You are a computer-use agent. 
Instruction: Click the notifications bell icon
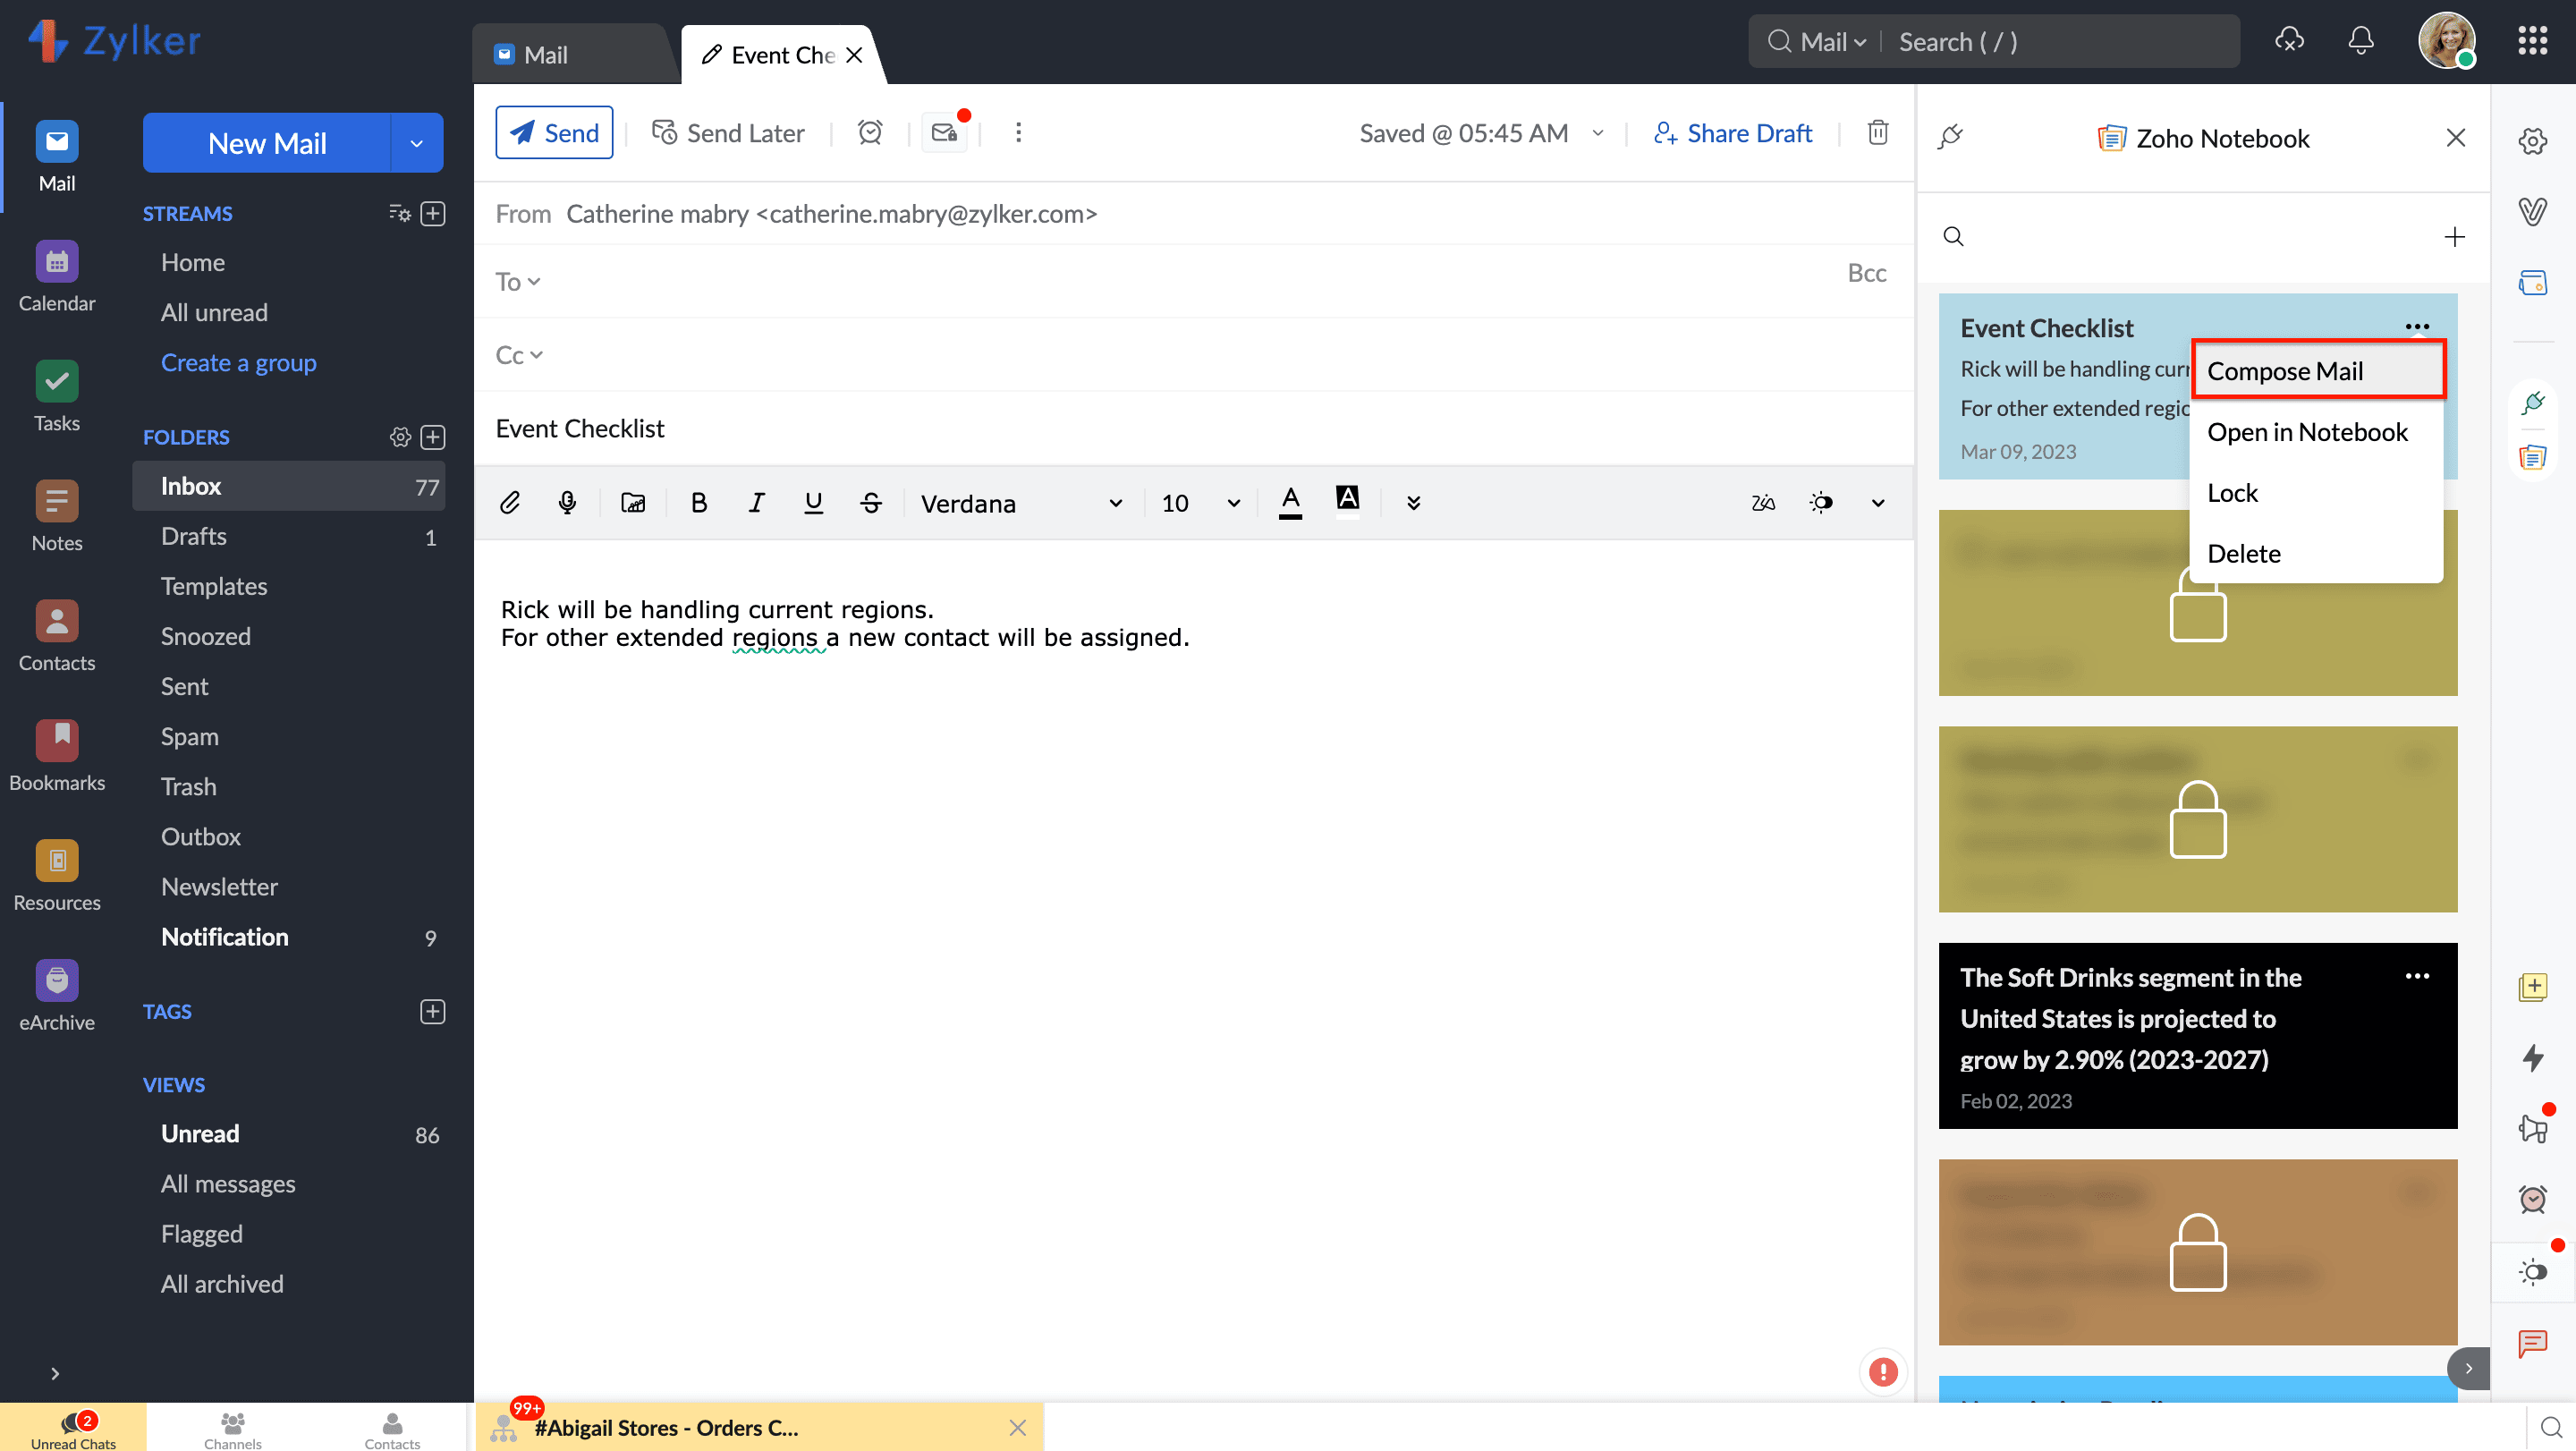point(2360,41)
